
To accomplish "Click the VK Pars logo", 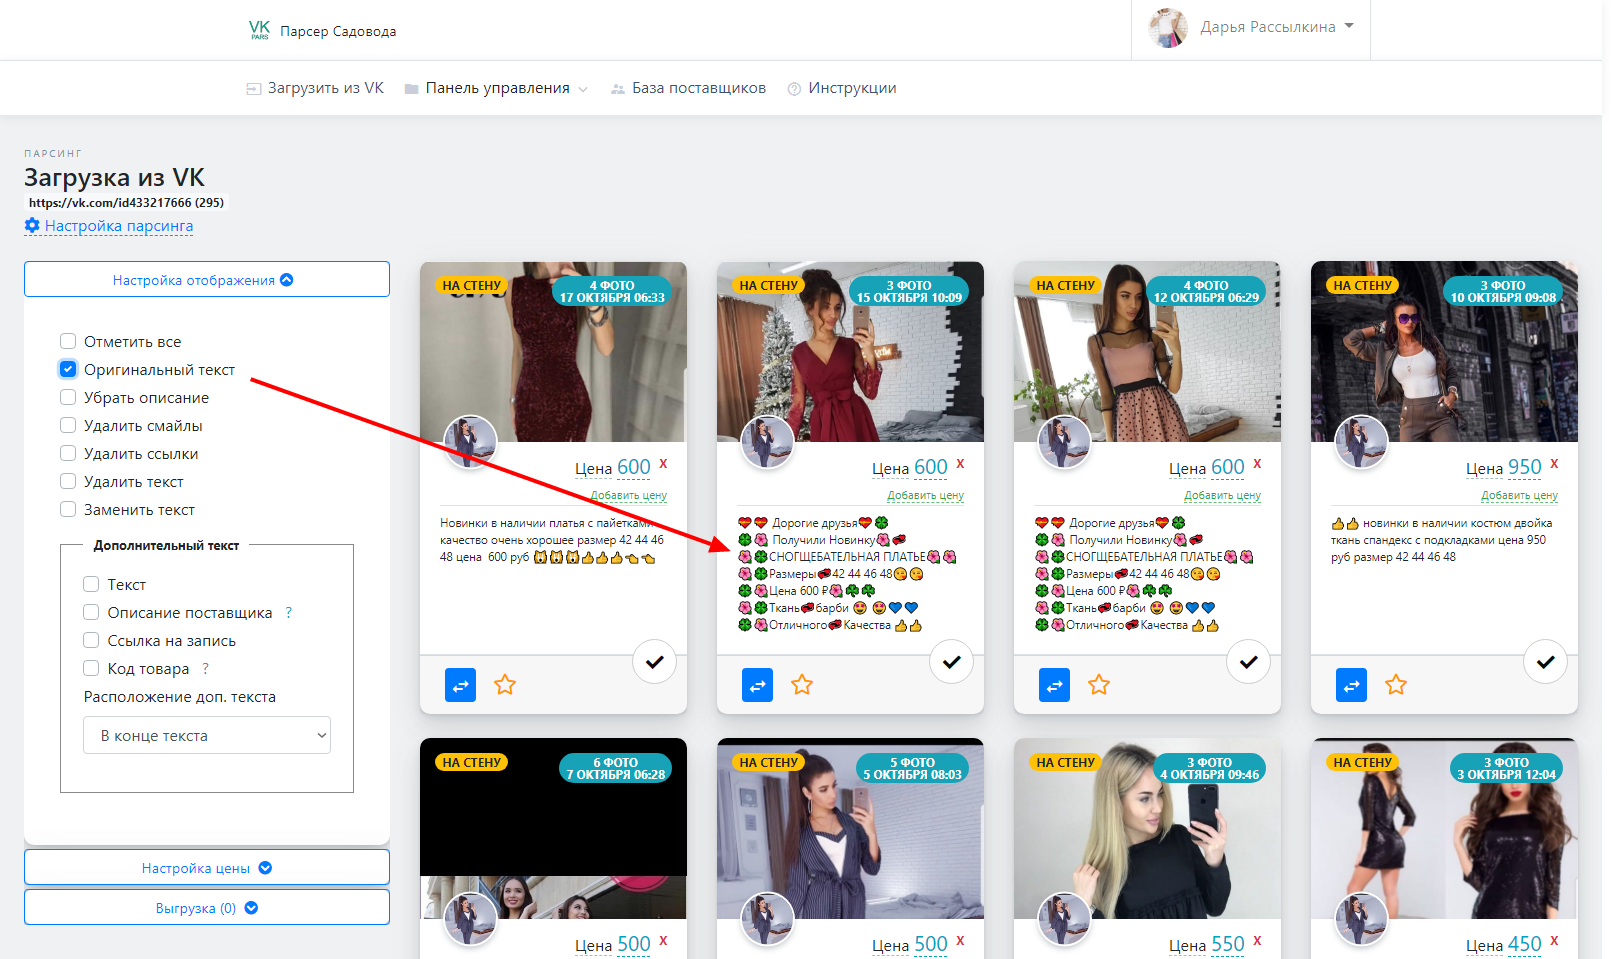I will tap(259, 30).
